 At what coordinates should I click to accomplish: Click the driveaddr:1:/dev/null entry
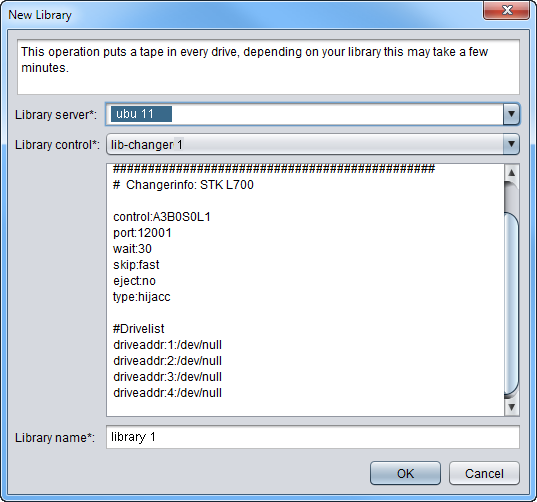click(167, 344)
